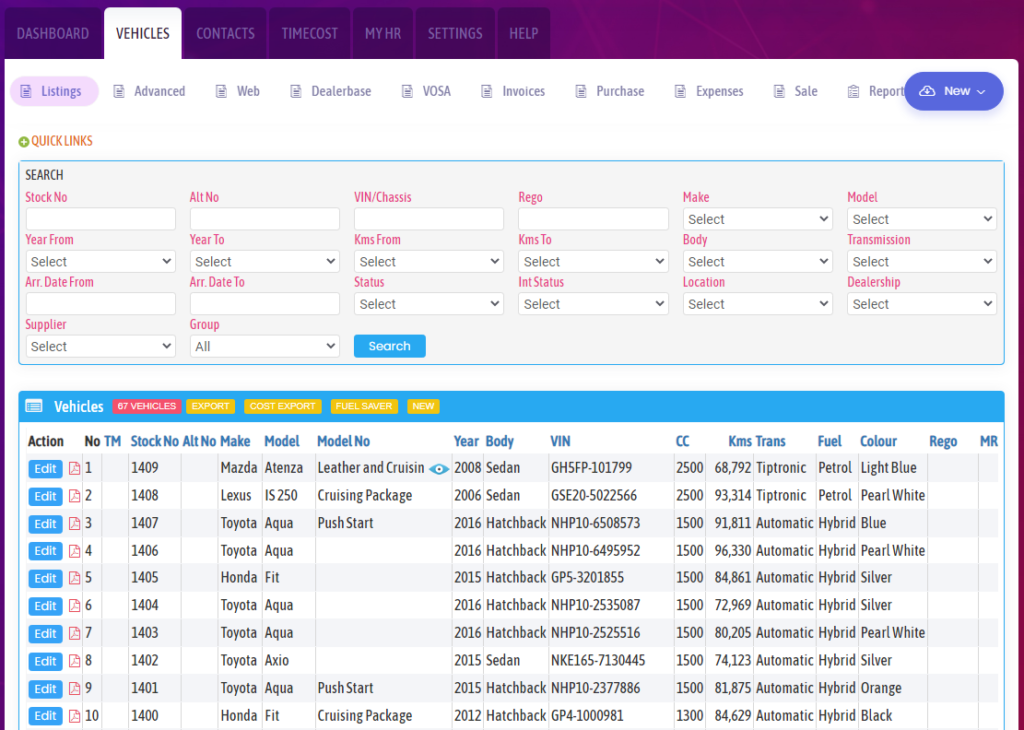Toggle the eye icon on Leather and Cruisin
The width and height of the screenshot is (1024, 730).
point(438,468)
